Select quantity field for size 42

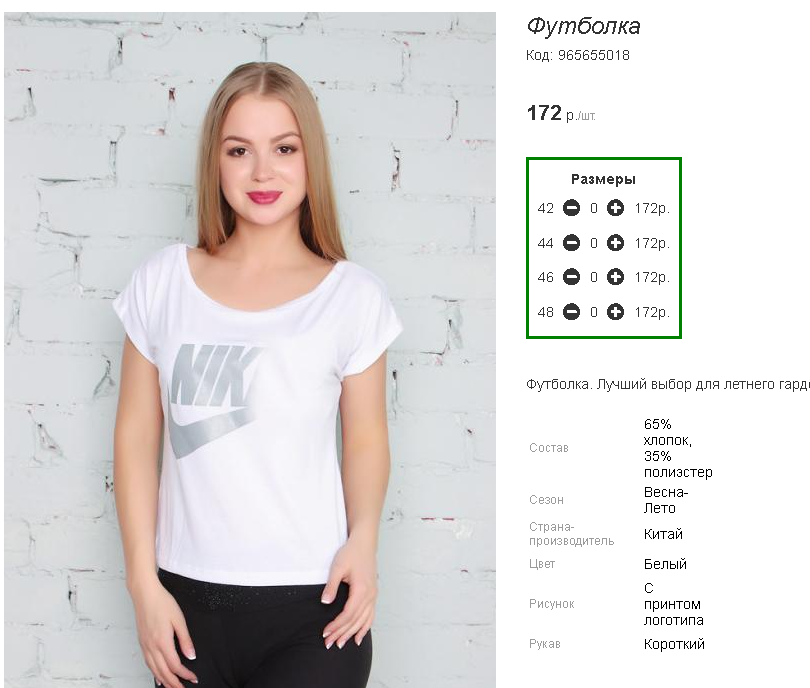pyautogui.click(x=594, y=208)
